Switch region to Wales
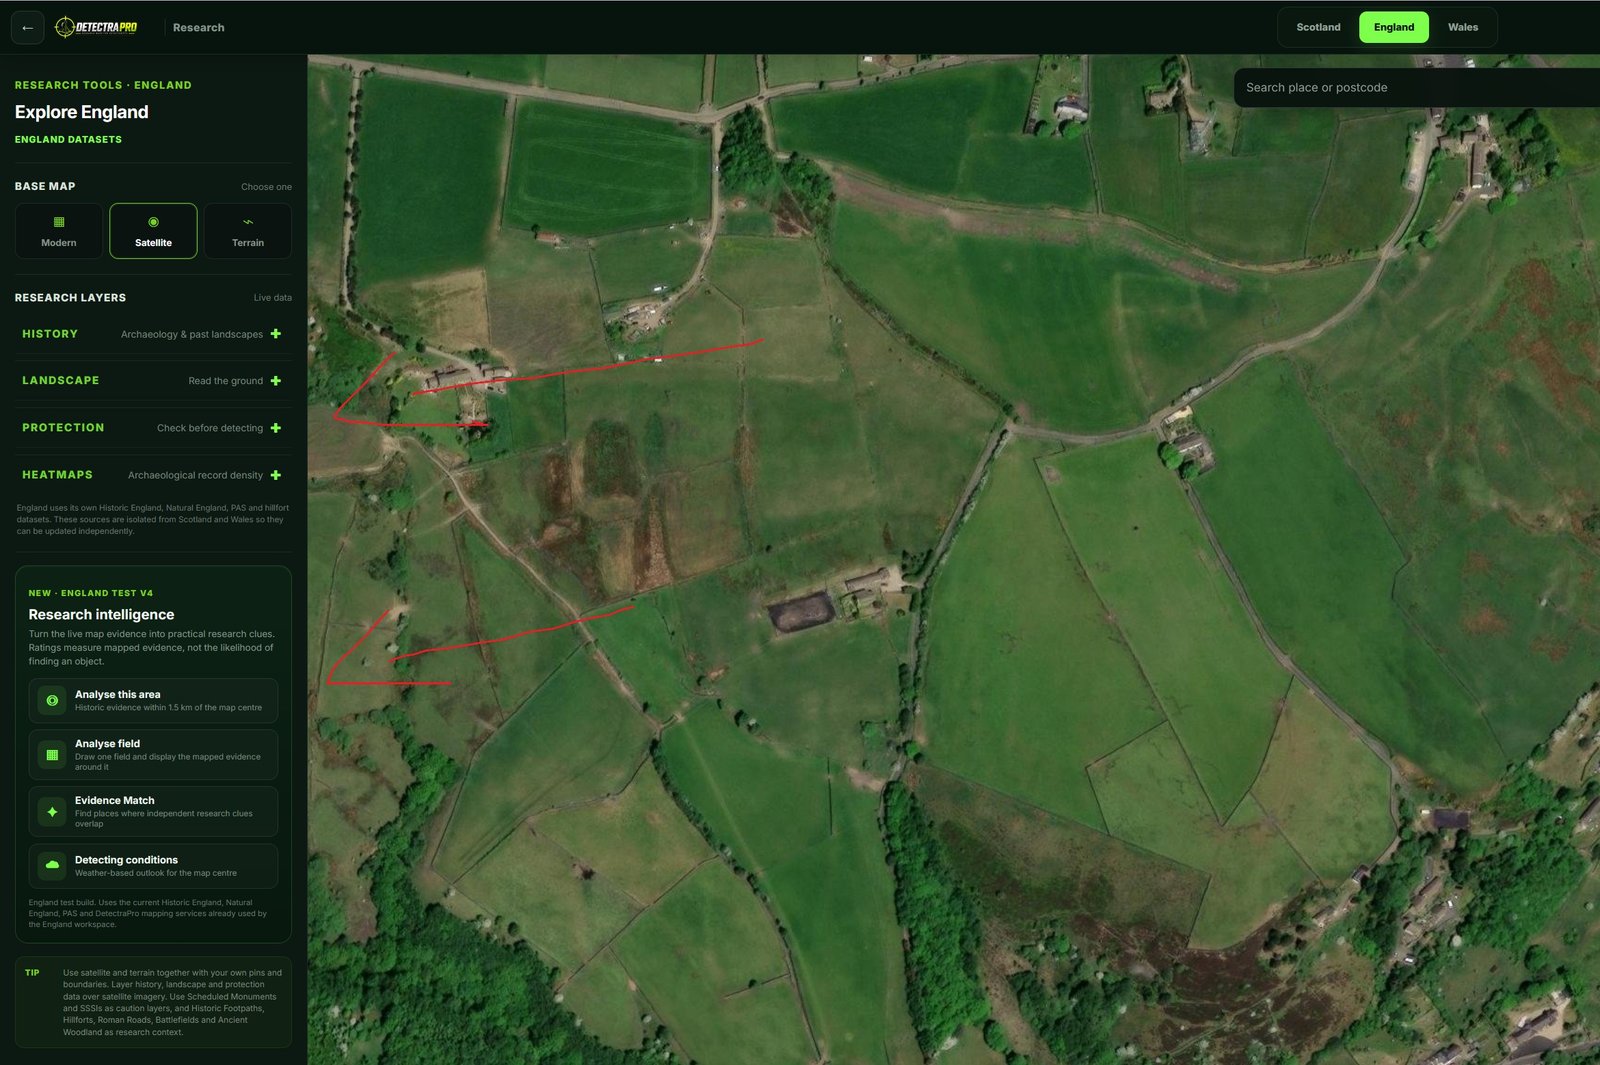The image size is (1600, 1065). [x=1462, y=27]
